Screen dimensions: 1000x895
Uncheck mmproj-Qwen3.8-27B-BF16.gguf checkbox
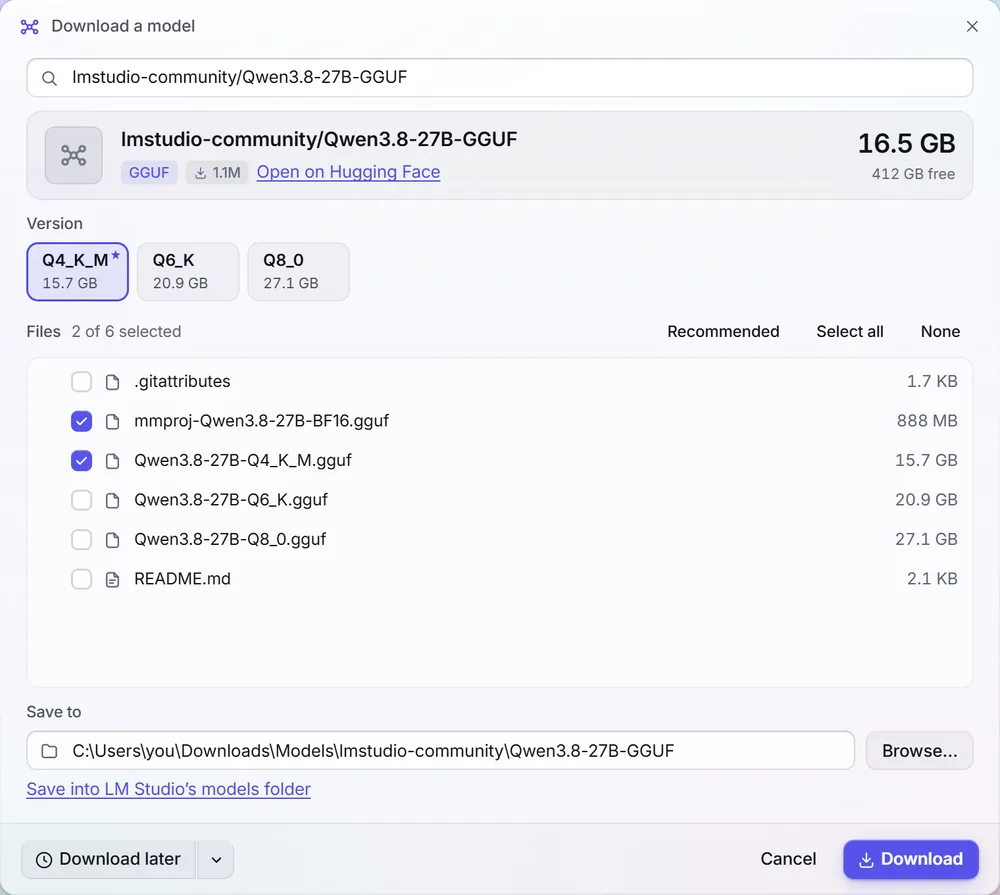81,421
